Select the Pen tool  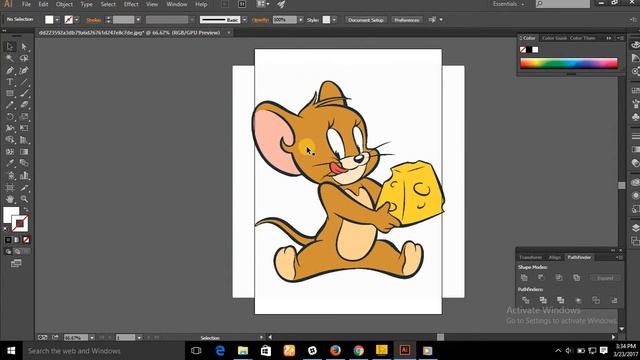pos(10,70)
